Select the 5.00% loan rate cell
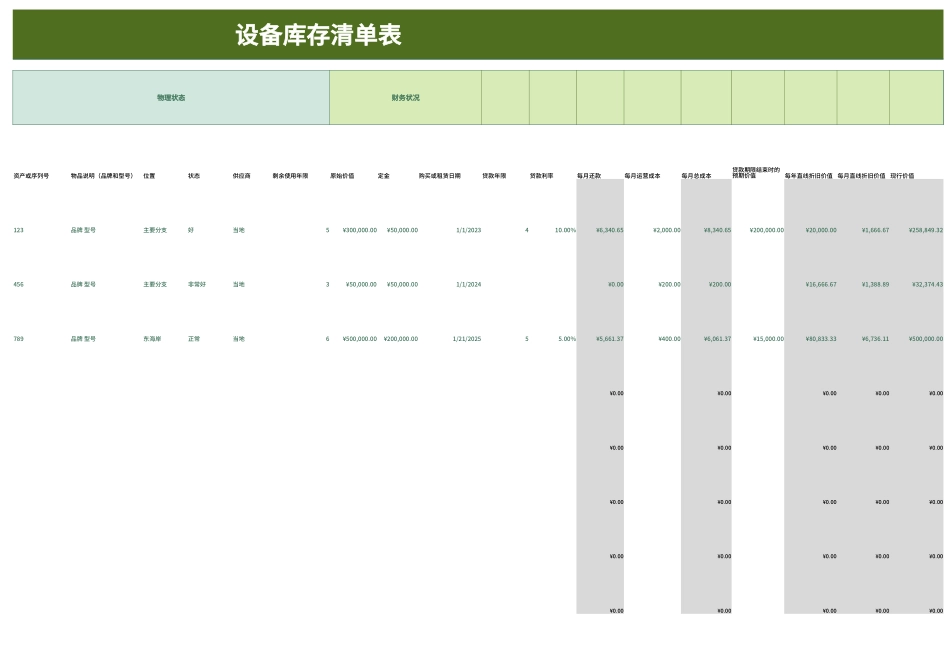The image size is (950, 672). pos(567,339)
